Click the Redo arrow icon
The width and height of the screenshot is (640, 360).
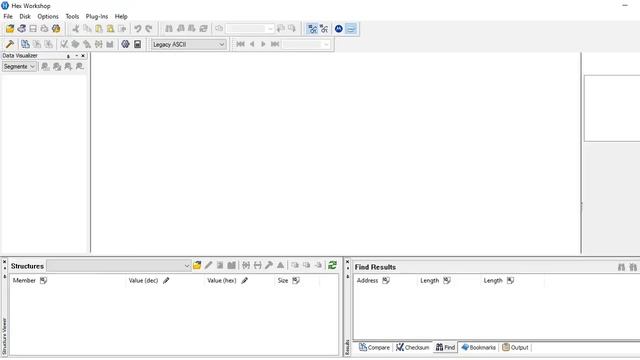(x=149, y=29)
